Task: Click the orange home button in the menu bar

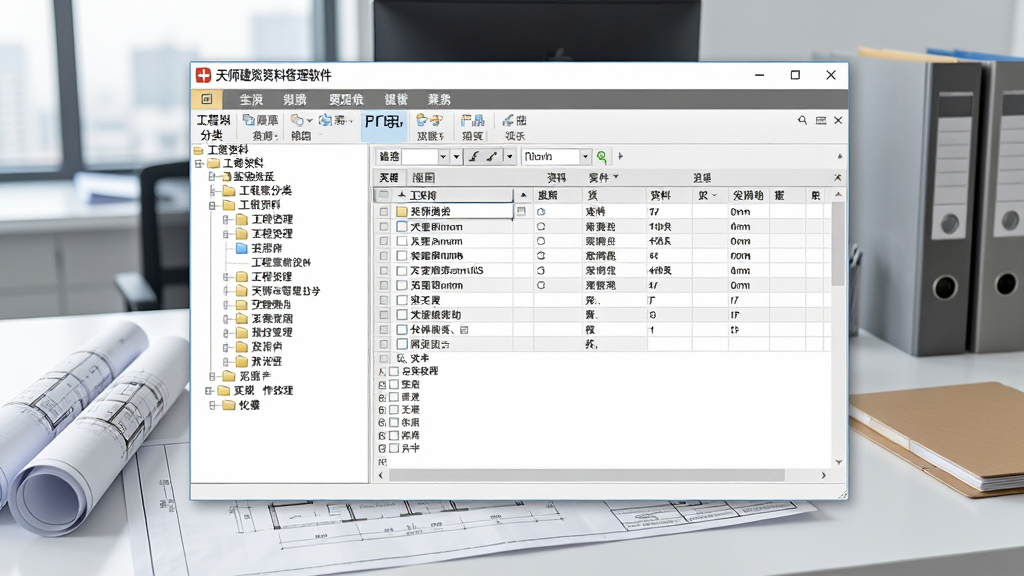Action: (x=207, y=99)
